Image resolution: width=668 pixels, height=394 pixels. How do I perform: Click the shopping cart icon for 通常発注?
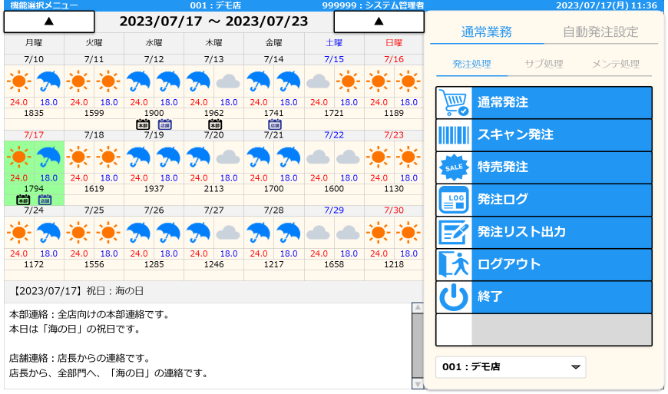[x=454, y=102]
